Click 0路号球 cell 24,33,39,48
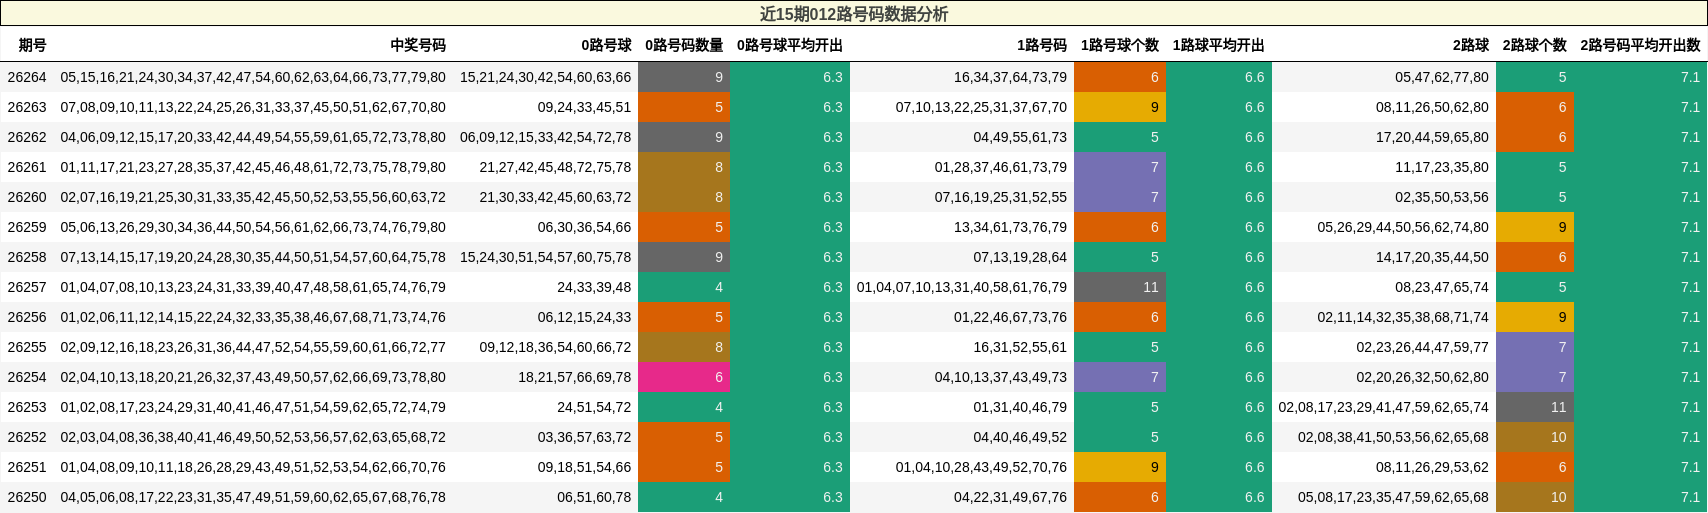The height and width of the screenshot is (513, 1708). coord(594,287)
